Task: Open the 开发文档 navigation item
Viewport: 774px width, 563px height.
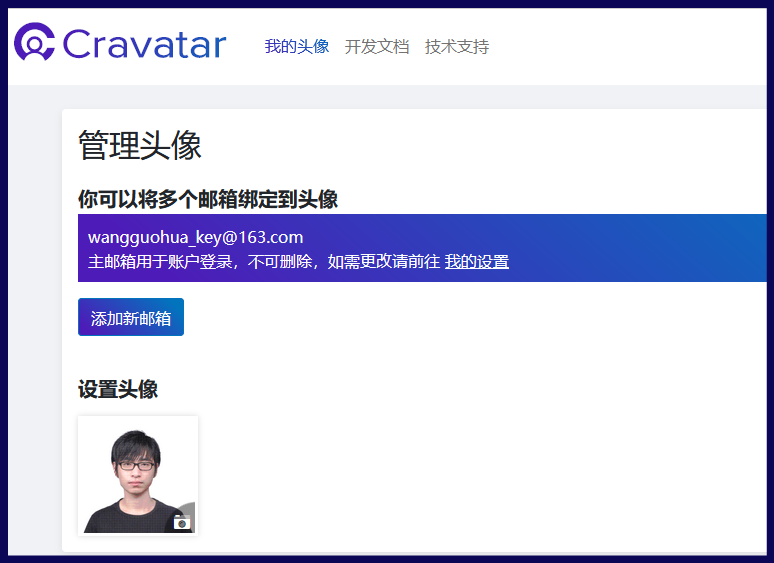Action: (377, 46)
